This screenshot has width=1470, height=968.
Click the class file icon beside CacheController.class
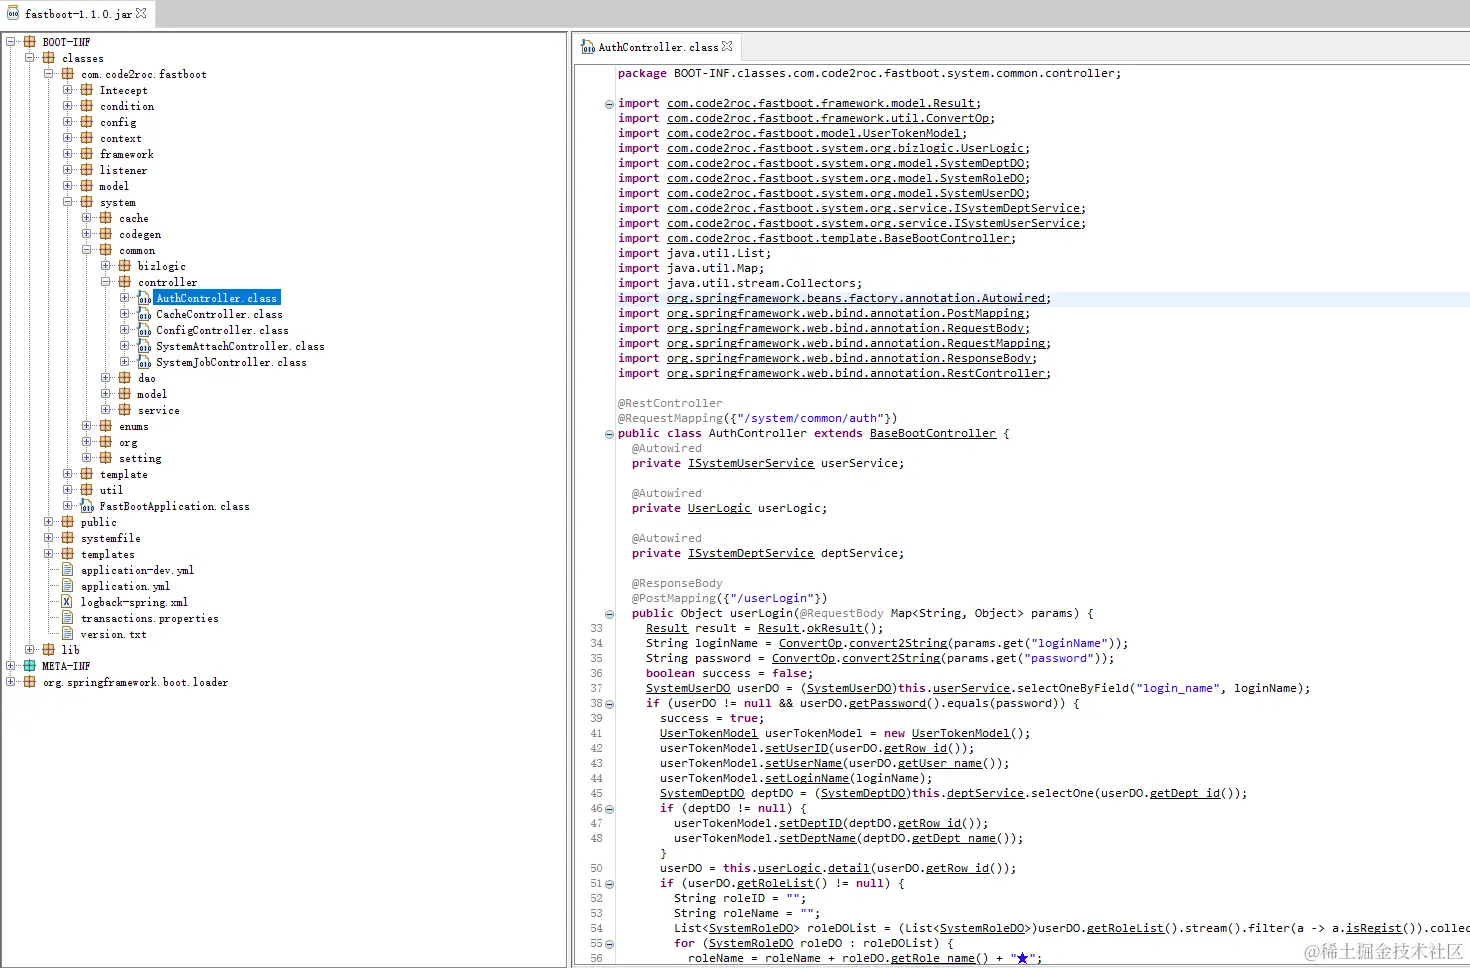(x=144, y=315)
